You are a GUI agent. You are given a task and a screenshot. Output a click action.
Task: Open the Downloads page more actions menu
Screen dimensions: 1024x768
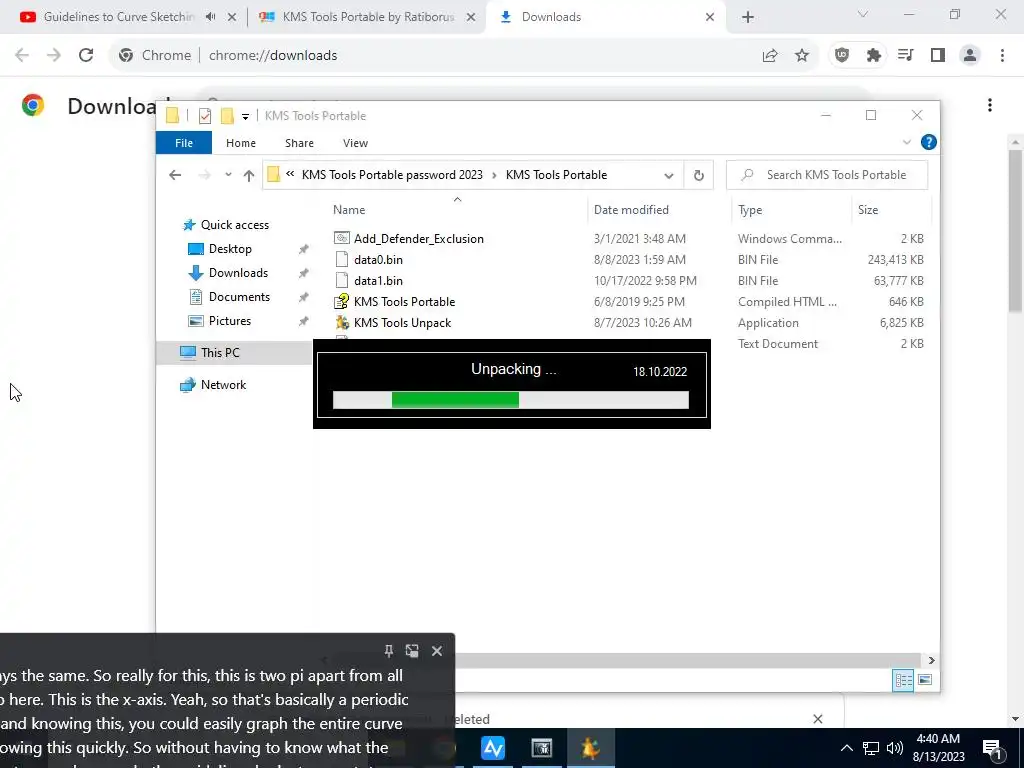[990, 105]
